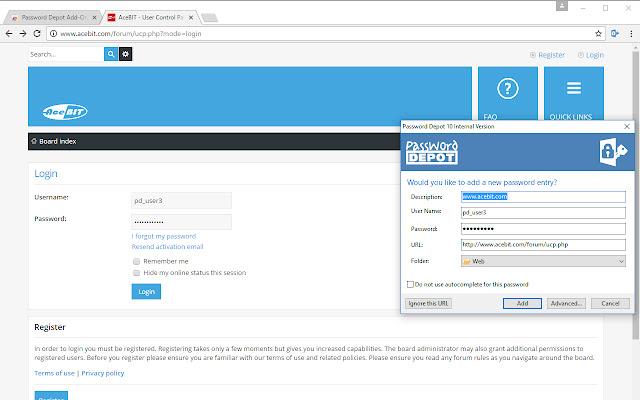The image size is (640, 400).
Task: Click the forum search magnifier button
Action: 111,54
